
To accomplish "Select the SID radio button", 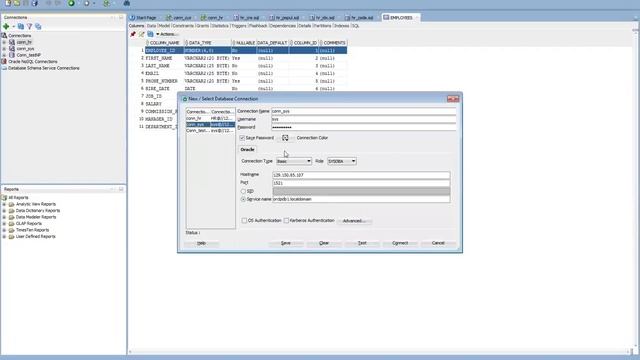I will pos(243,191).
